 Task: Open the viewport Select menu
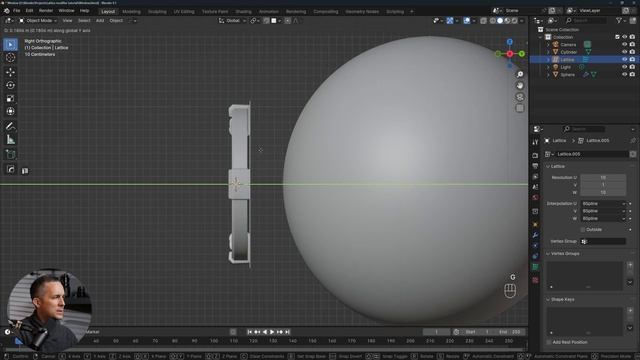pos(84,20)
